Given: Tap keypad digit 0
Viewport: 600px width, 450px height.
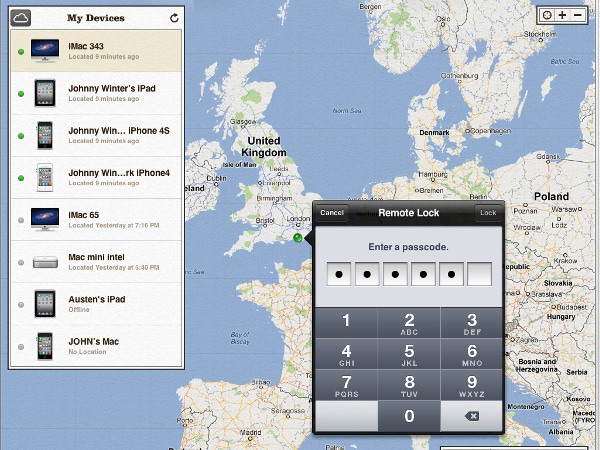Looking at the screenshot, I should pos(409,416).
